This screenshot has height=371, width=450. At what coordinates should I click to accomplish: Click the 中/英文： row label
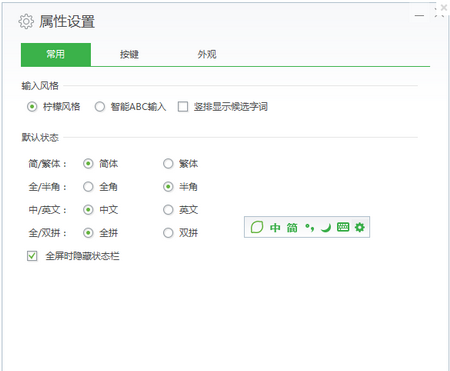click(47, 210)
